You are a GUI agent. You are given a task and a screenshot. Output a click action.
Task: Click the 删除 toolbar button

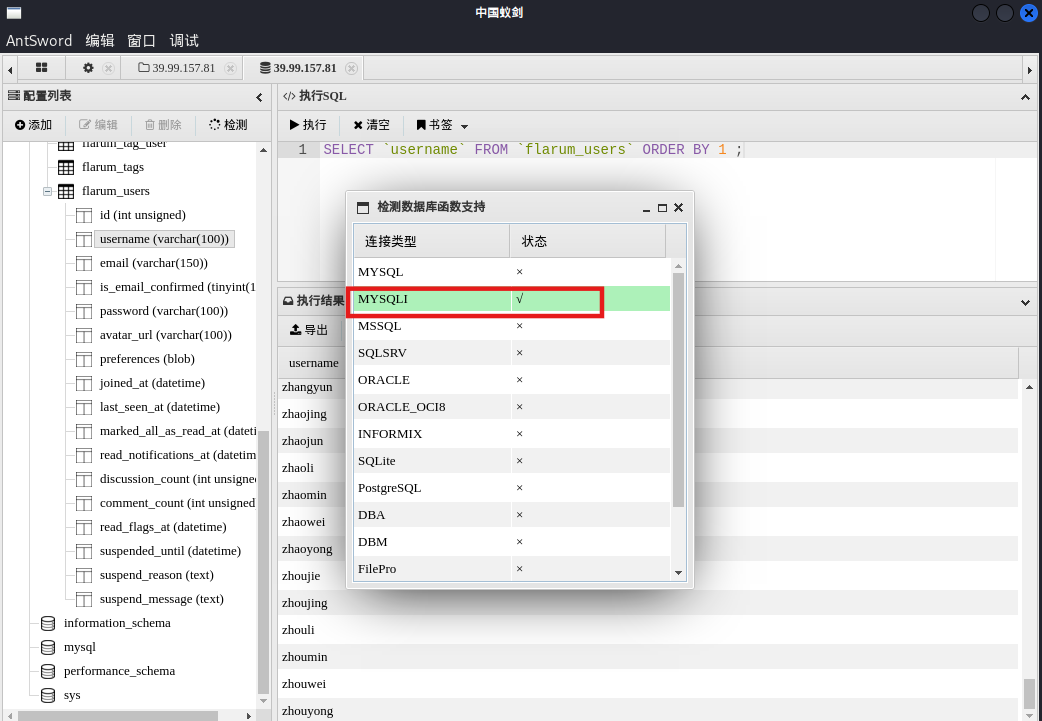point(163,125)
